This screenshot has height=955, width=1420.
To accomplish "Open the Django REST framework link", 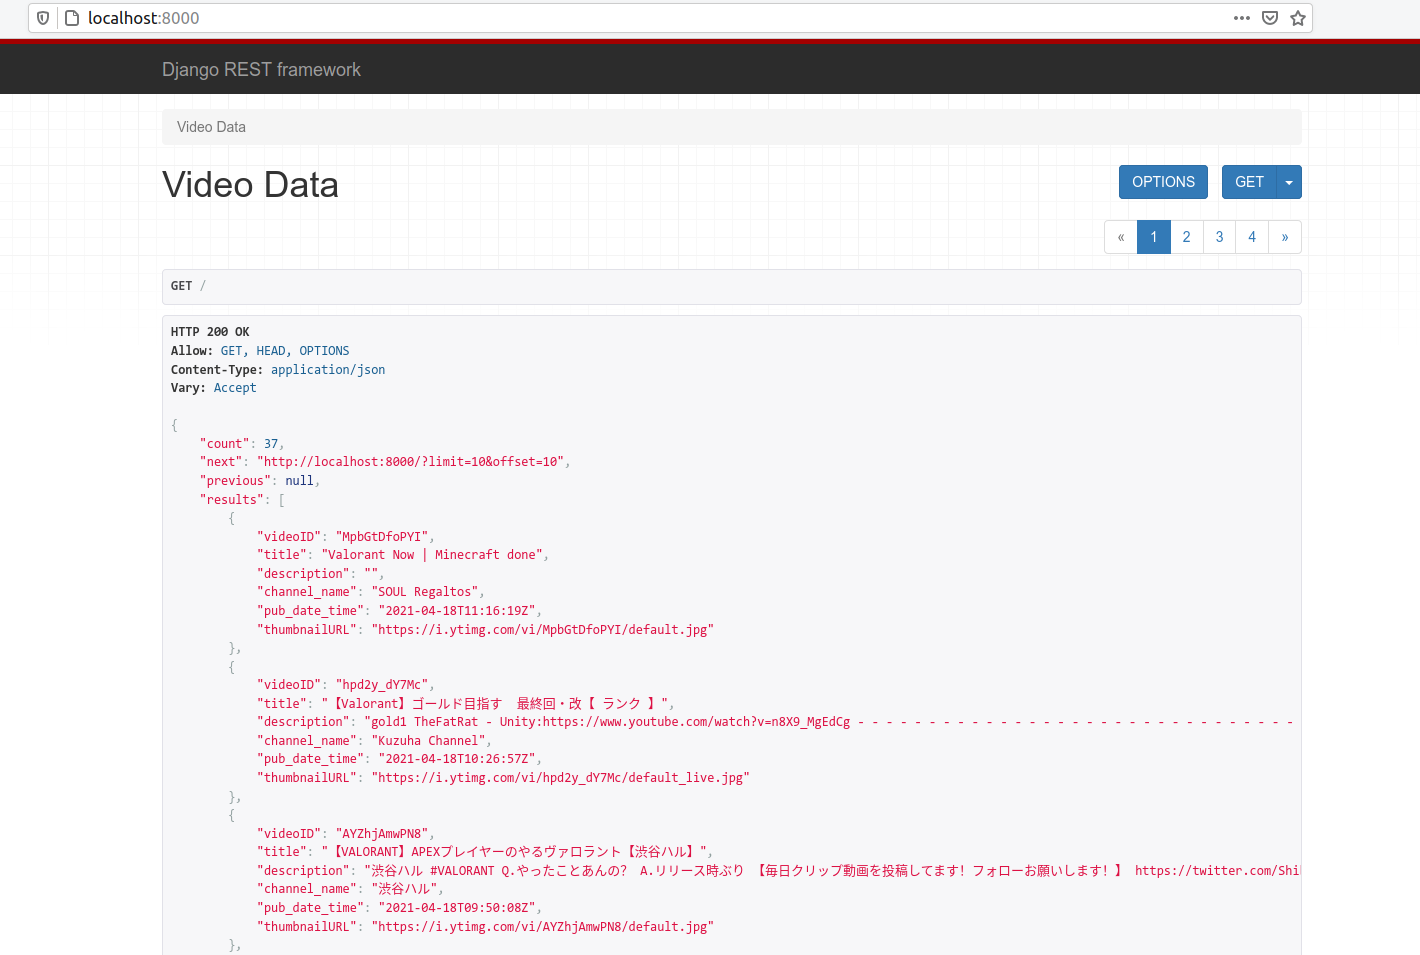I will [261, 69].
